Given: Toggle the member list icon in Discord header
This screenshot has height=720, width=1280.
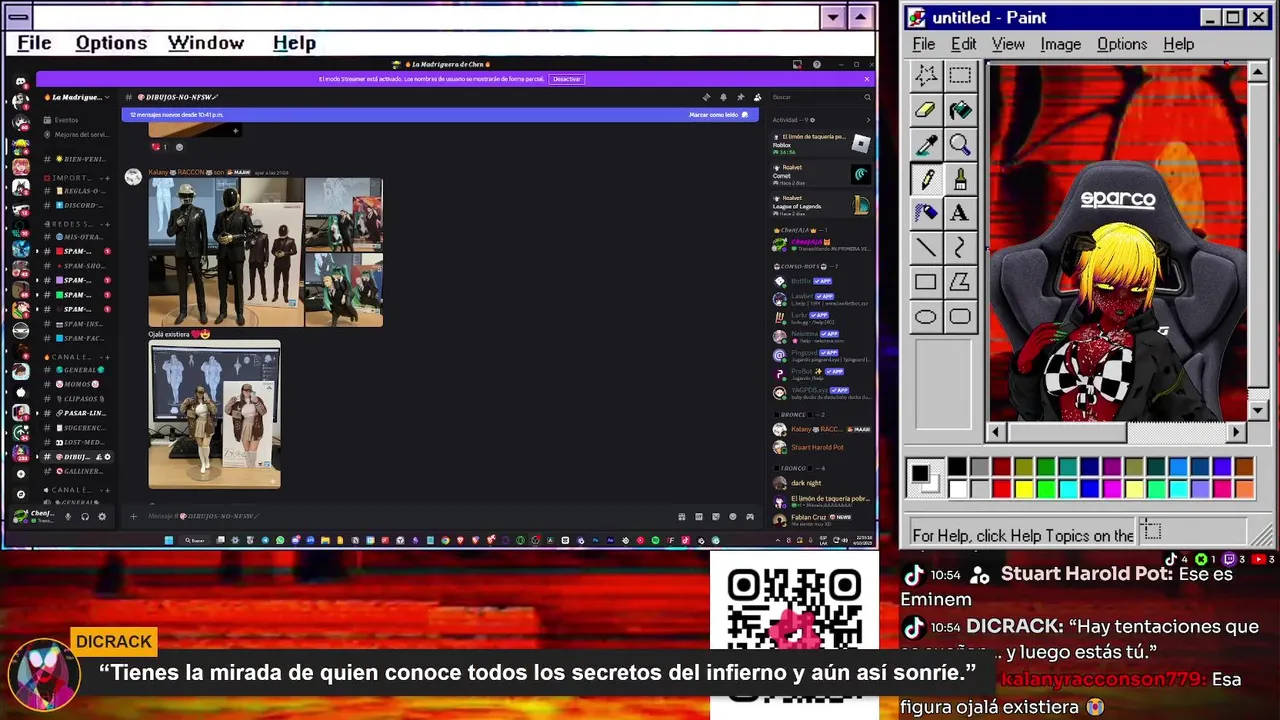Looking at the screenshot, I should tap(757, 97).
